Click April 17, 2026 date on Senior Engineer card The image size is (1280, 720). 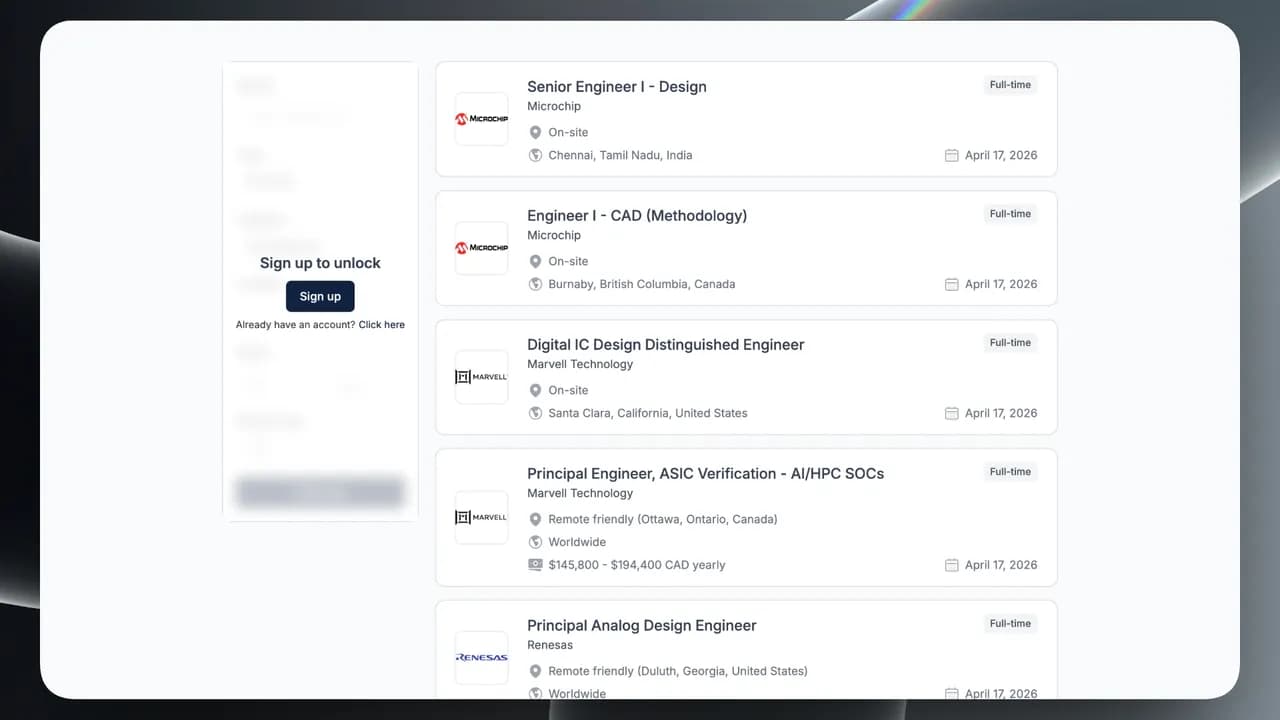pos(1001,155)
